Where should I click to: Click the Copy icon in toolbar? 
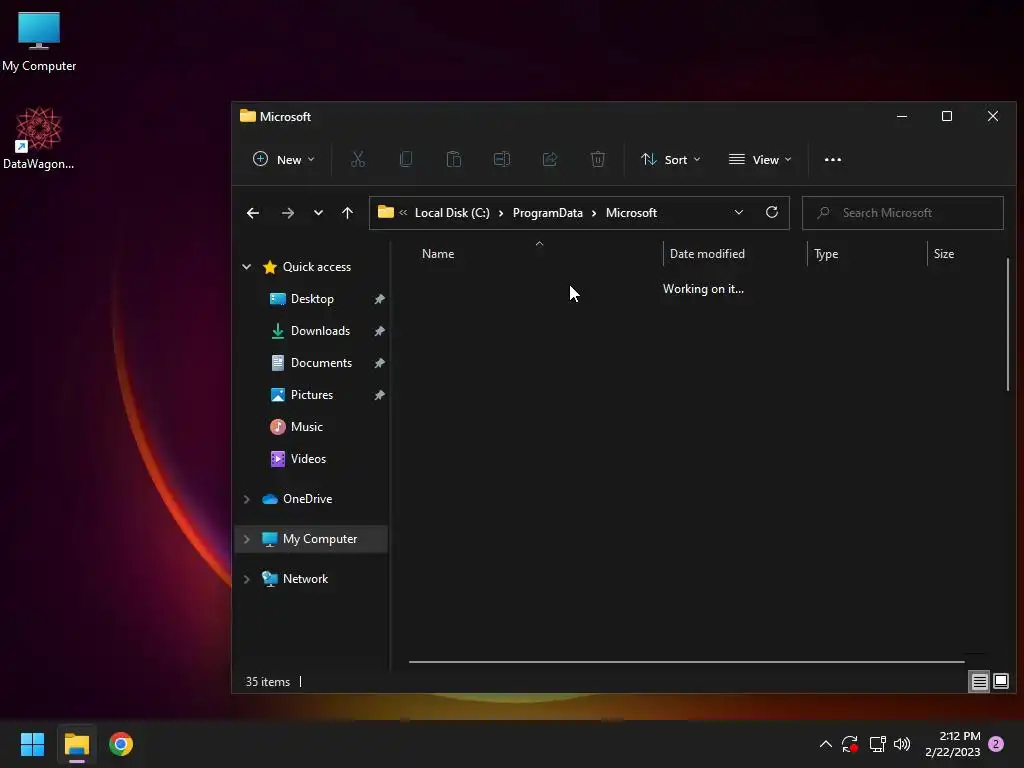pyautogui.click(x=406, y=159)
